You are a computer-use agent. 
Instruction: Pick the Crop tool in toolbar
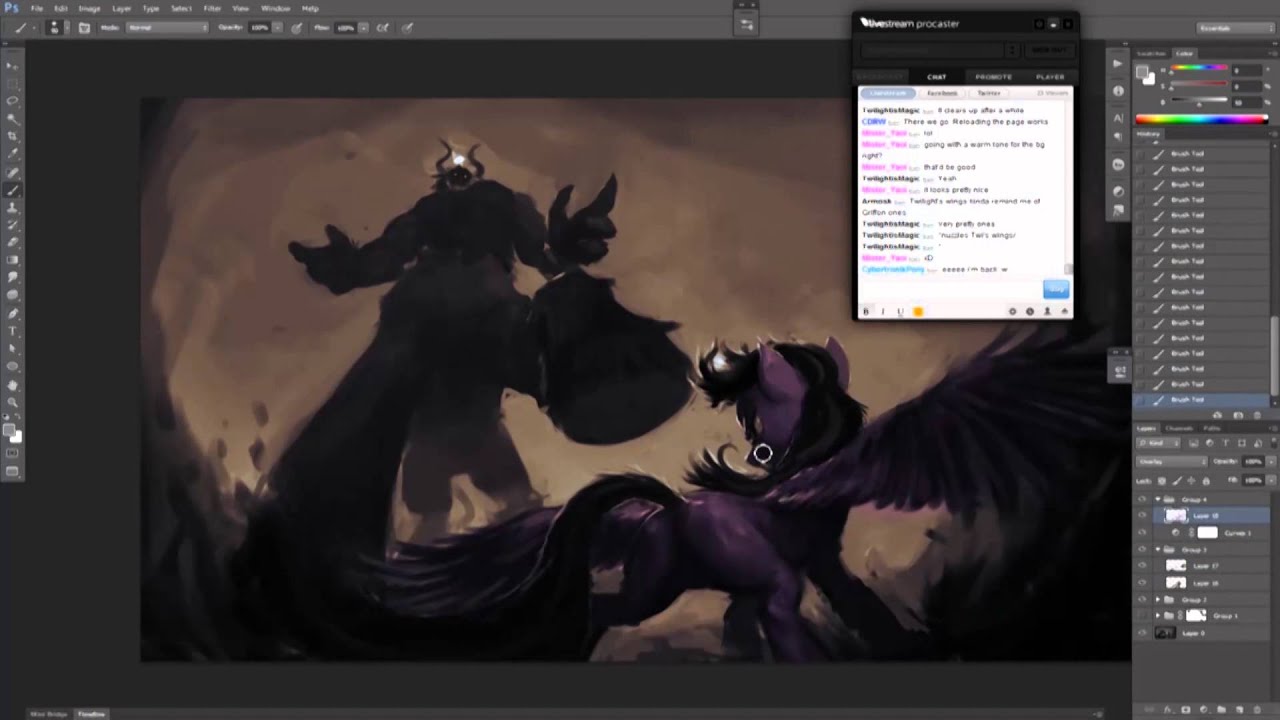[x=12, y=136]
